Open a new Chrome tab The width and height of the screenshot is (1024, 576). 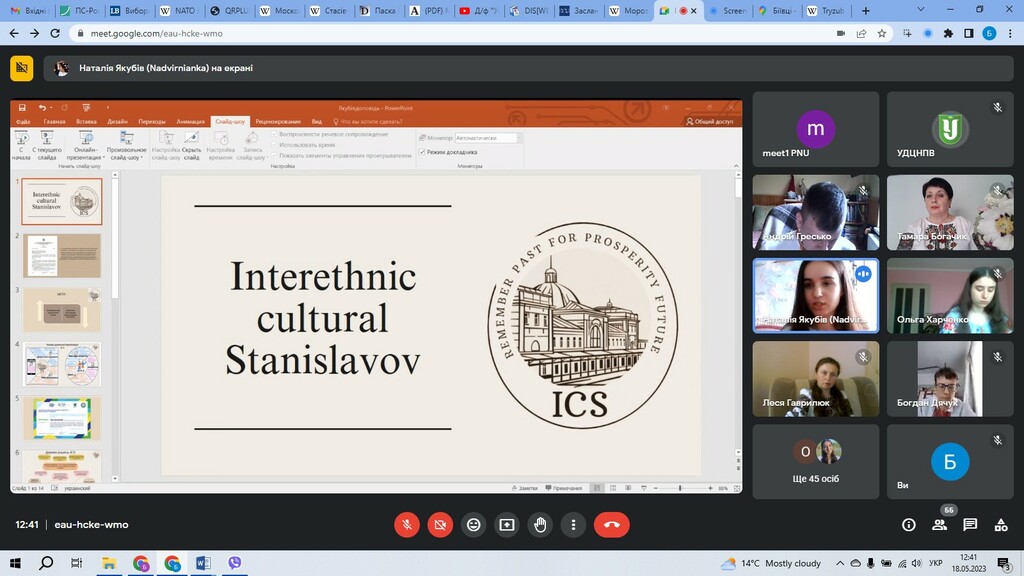pos(866,11)
